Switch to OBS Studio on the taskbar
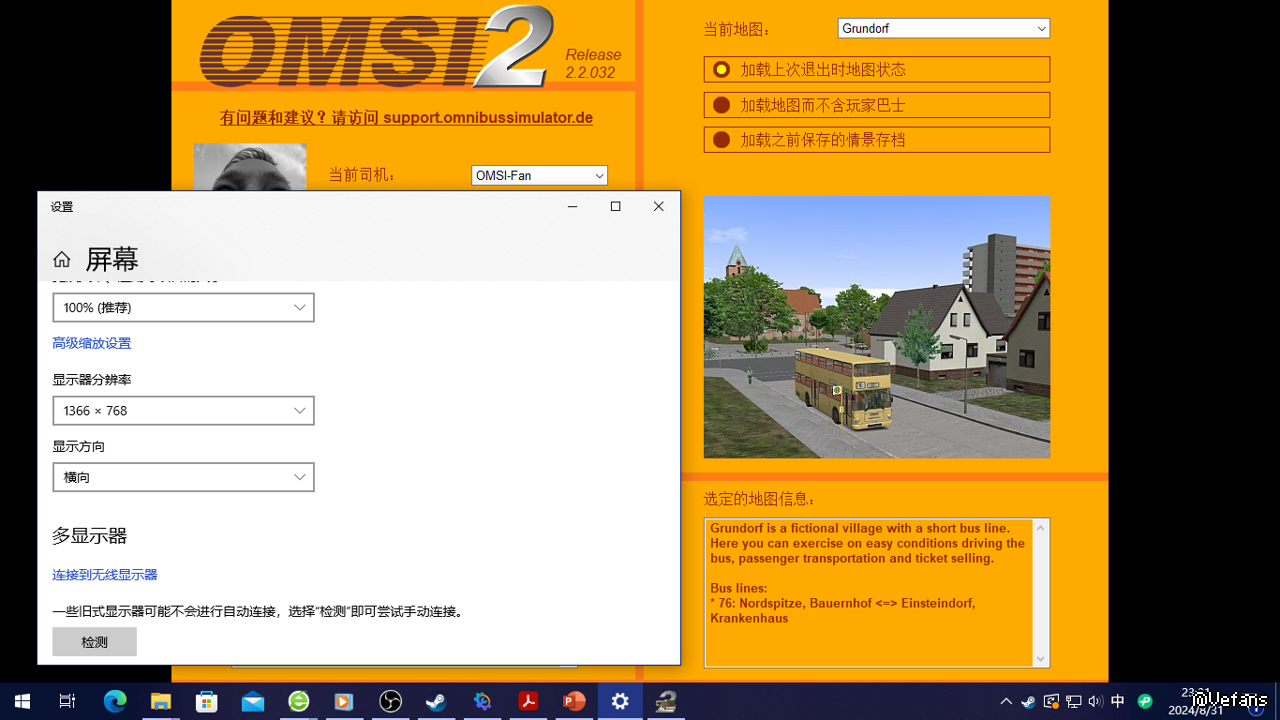Viewport: 1280px width, 720px height. 390,701
